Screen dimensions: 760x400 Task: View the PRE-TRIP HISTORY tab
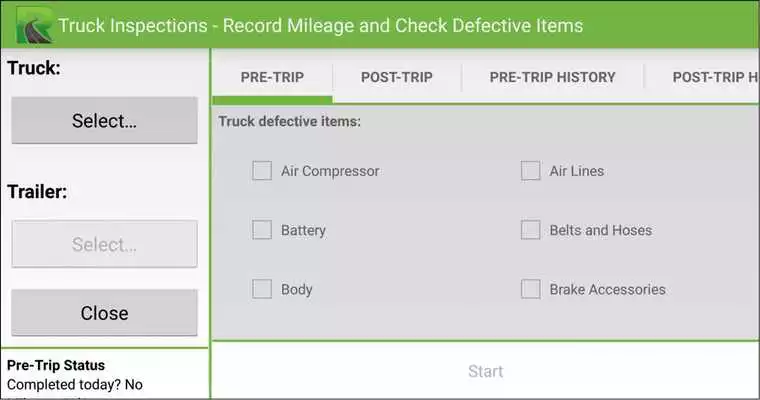(553, 77)
